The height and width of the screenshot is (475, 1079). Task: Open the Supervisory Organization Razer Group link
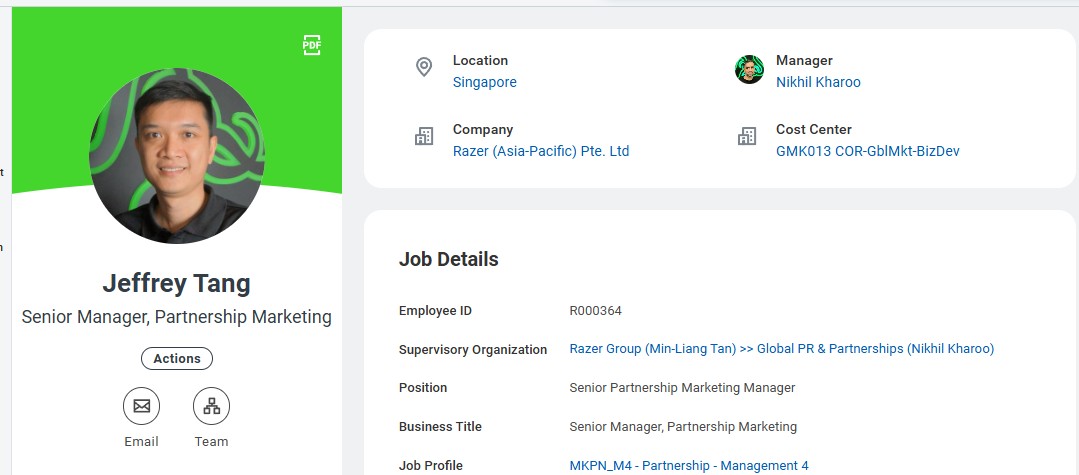(782, 349)
